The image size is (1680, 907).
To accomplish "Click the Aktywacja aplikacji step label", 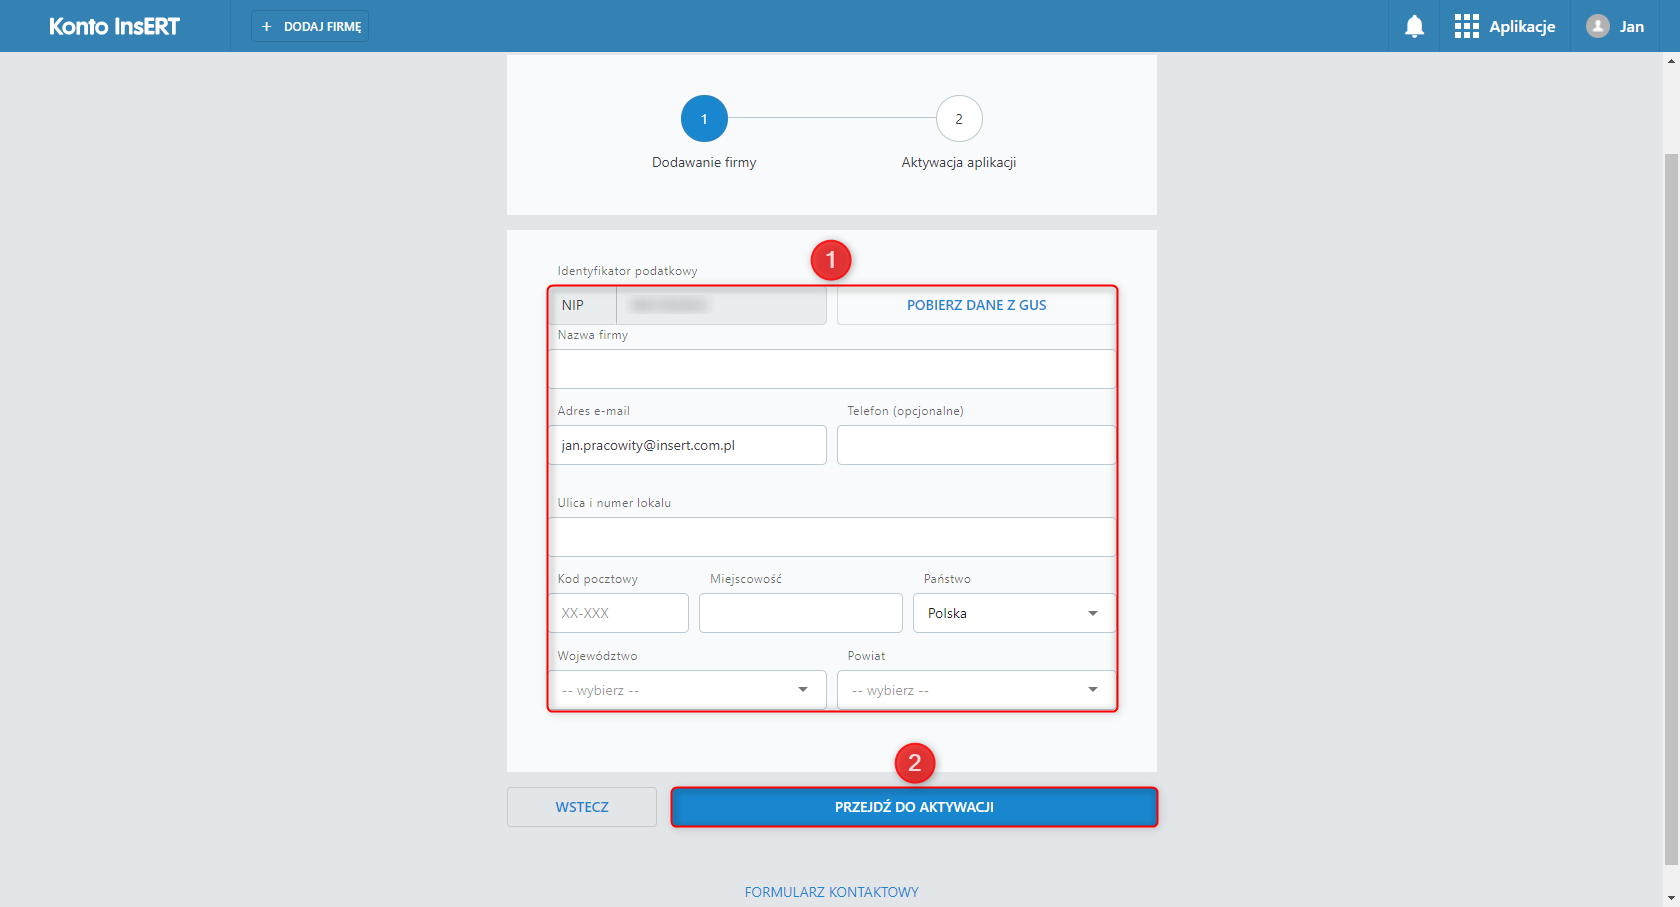I will tap(959, 162).
